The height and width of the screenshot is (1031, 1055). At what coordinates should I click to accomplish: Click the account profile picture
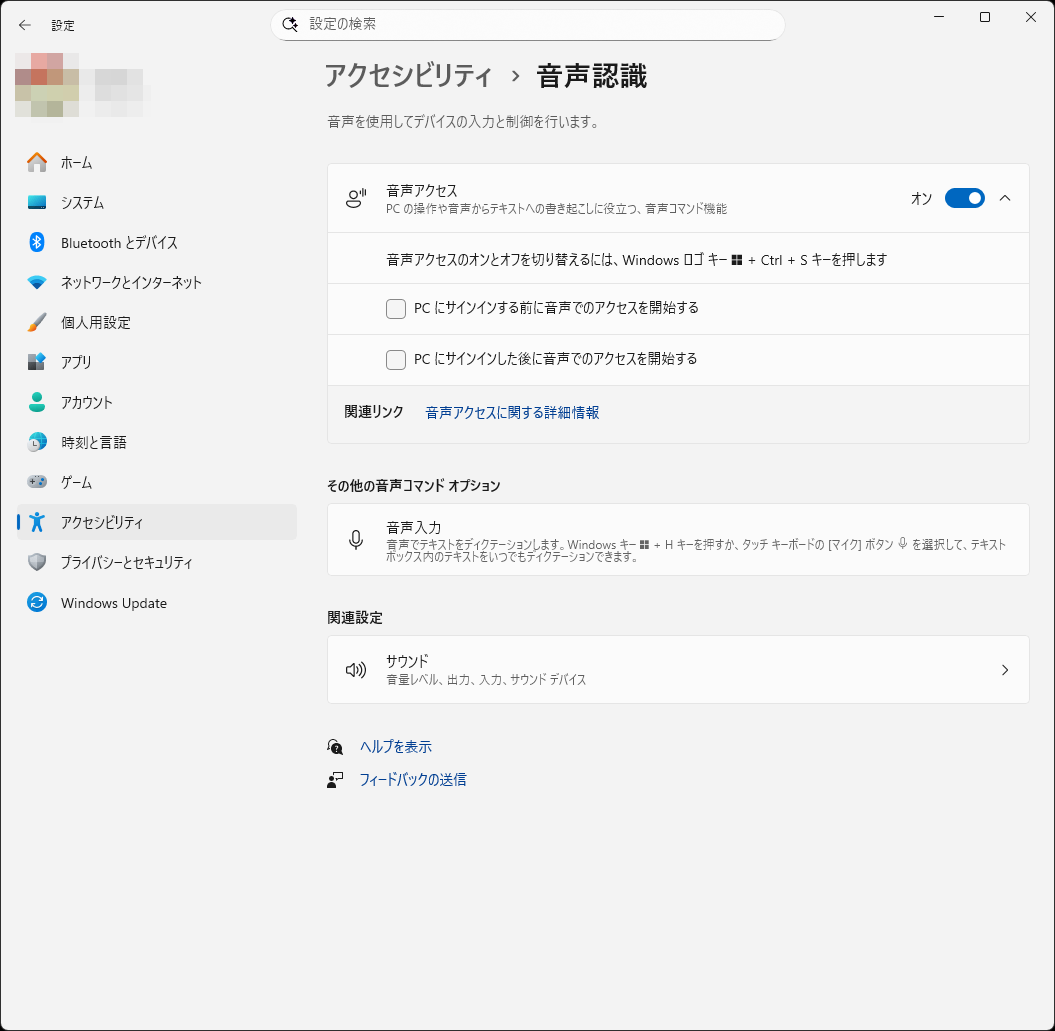[x=46, y=85]
